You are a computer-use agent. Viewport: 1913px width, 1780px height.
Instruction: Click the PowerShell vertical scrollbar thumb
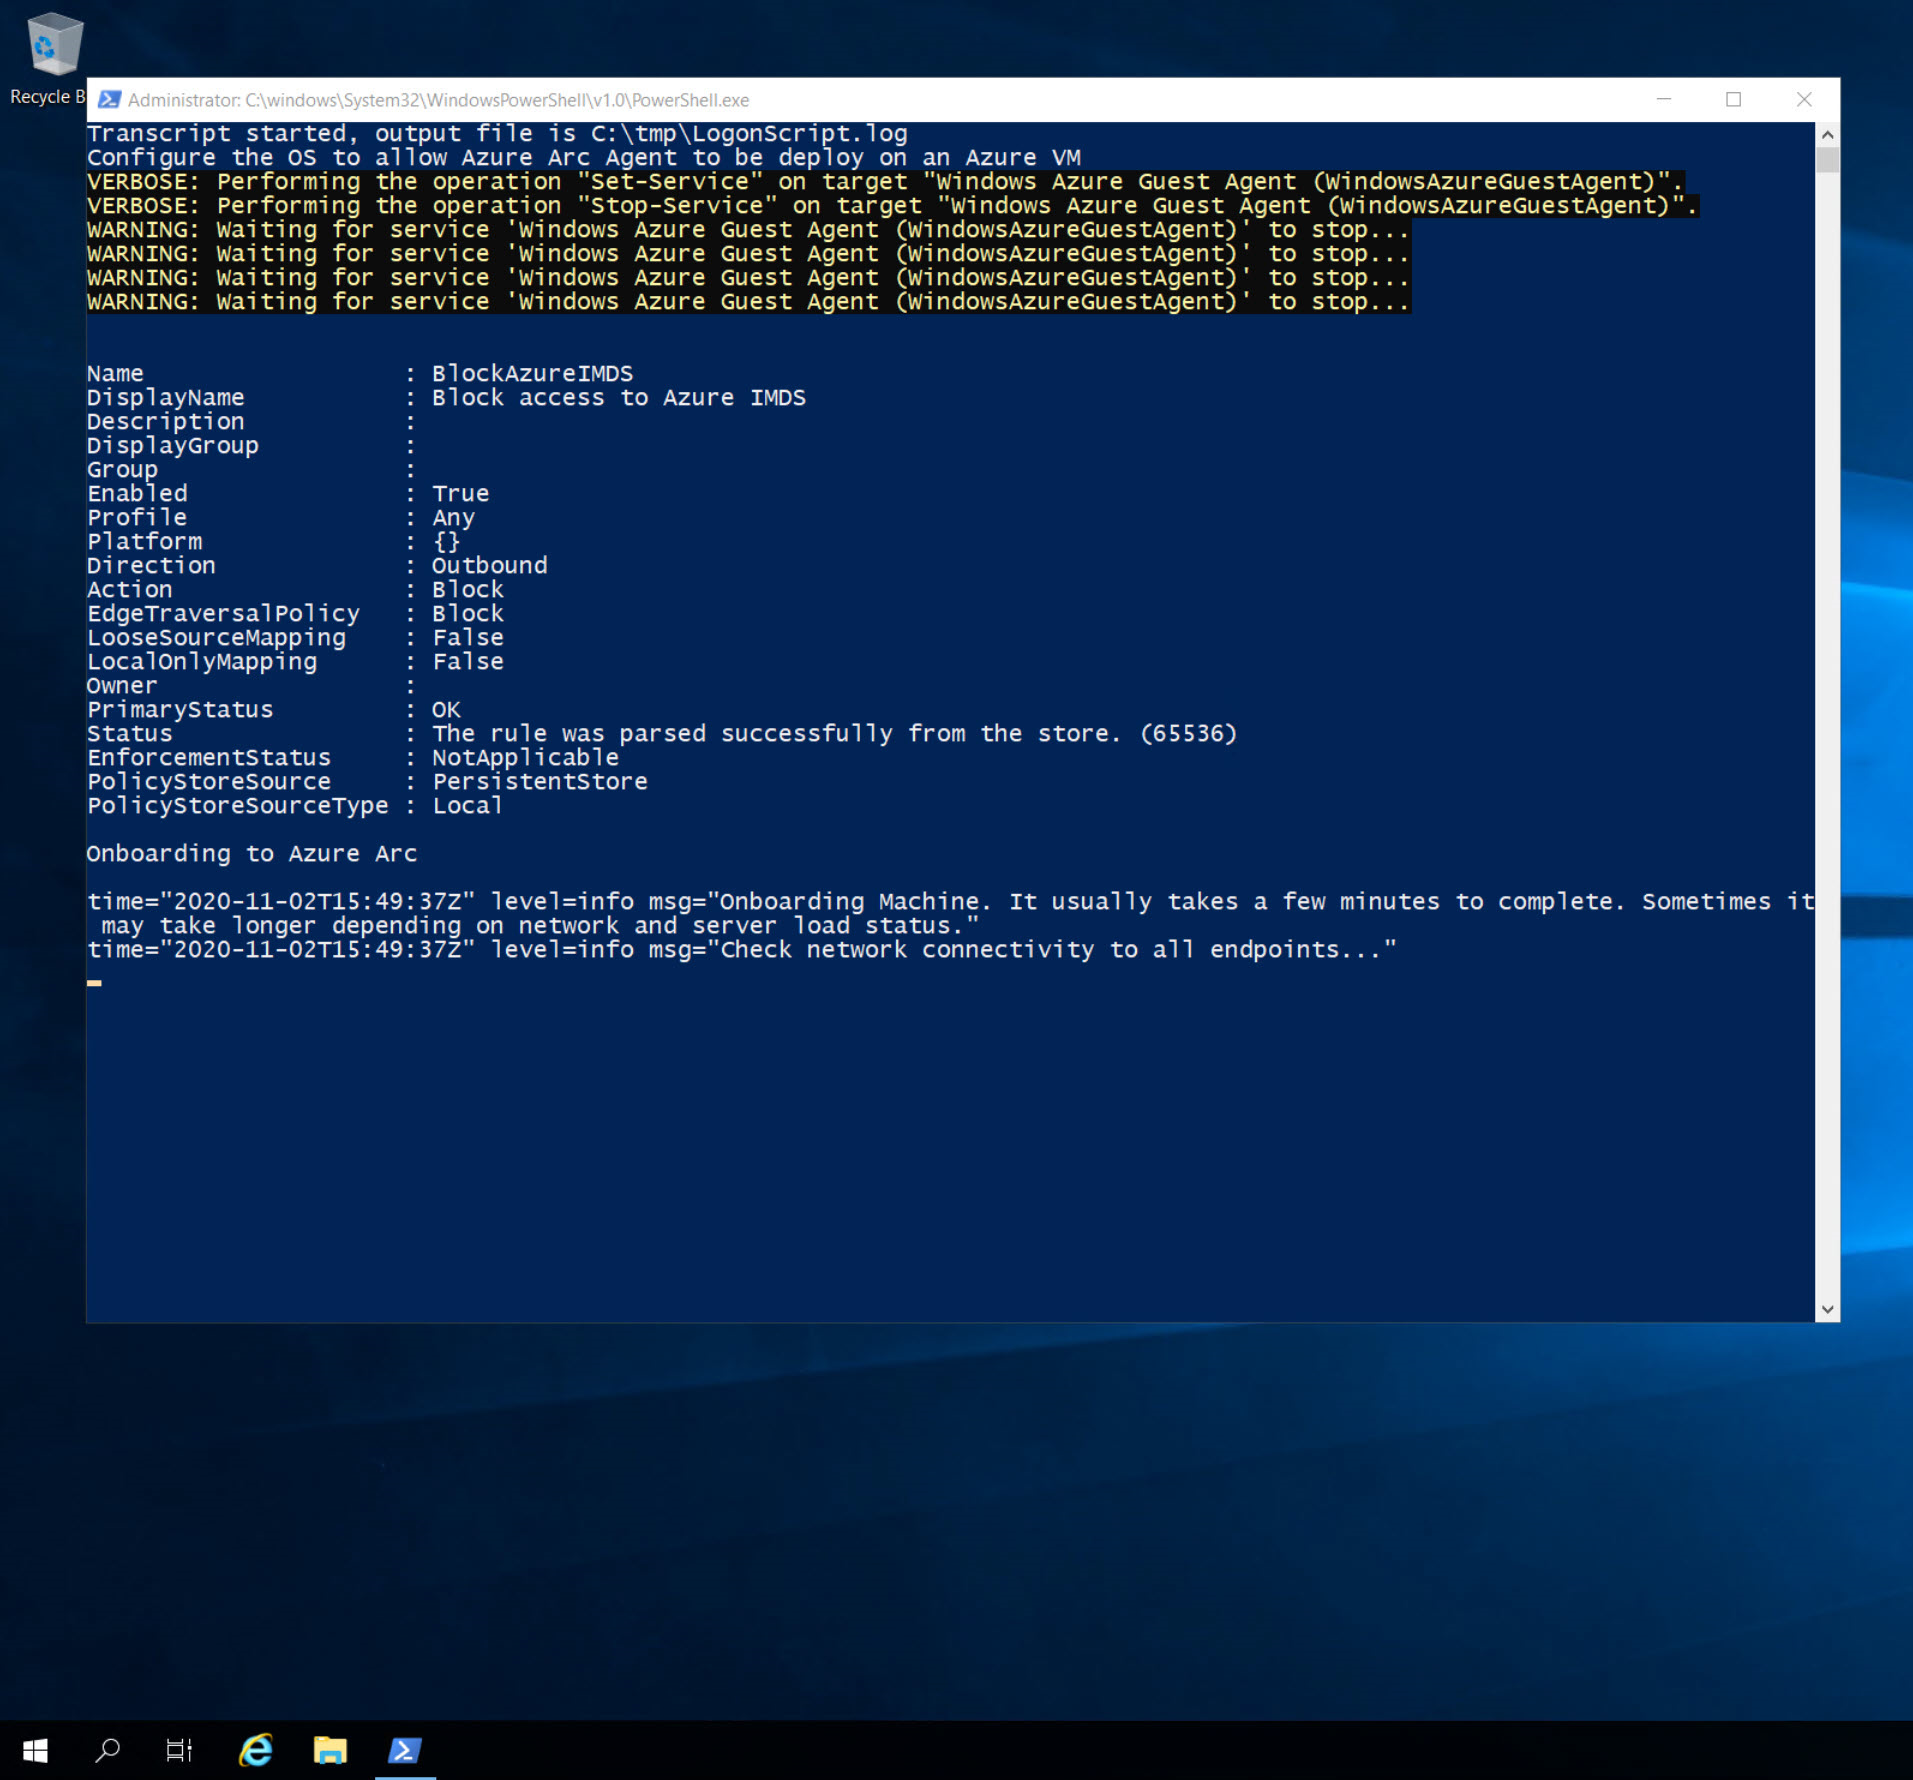1828,160
